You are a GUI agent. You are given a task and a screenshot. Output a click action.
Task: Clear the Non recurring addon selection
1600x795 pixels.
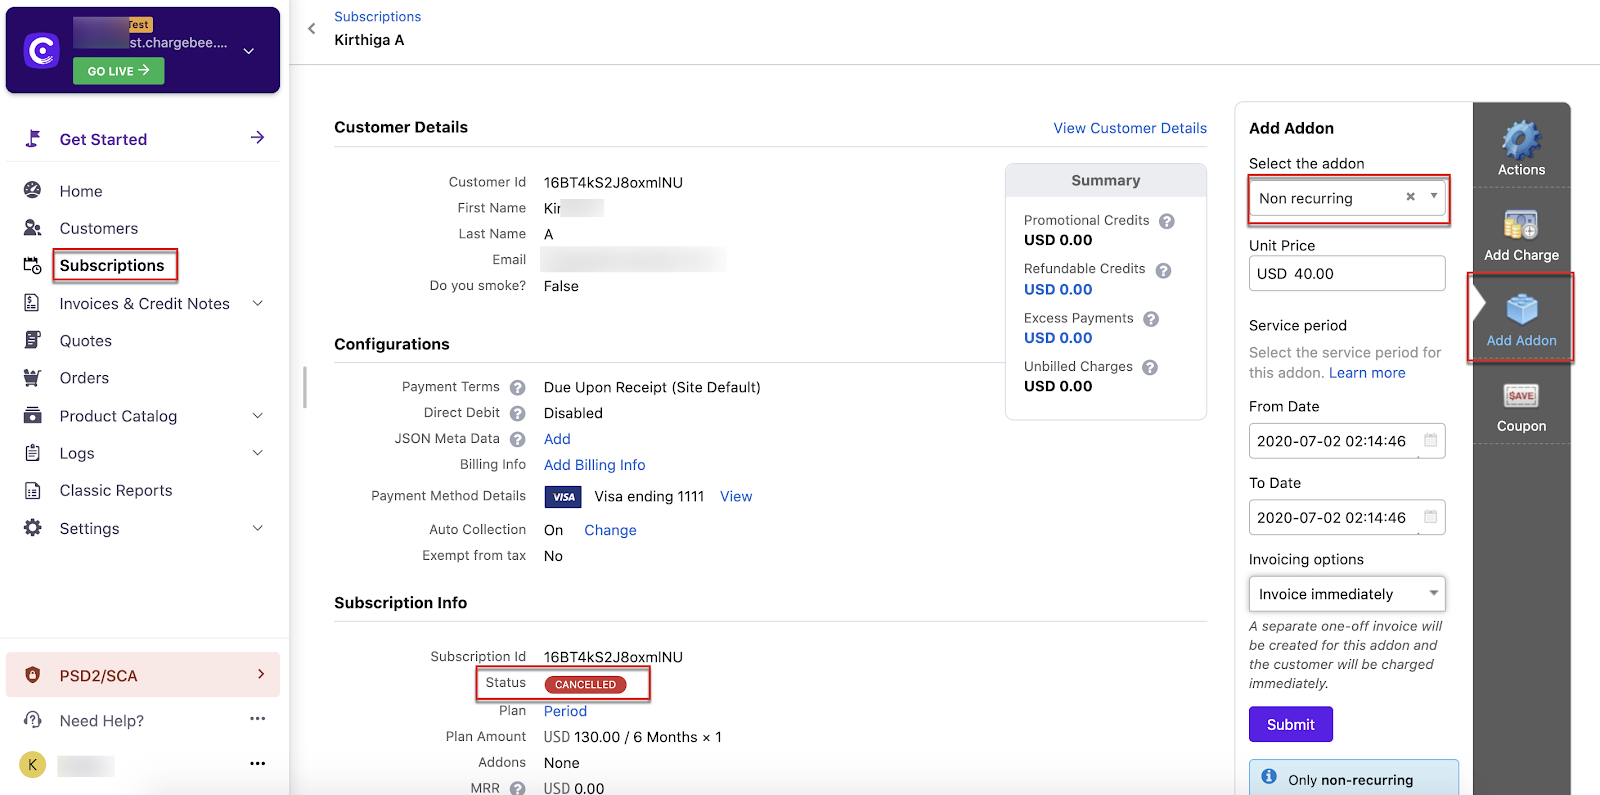(1410, 197)
